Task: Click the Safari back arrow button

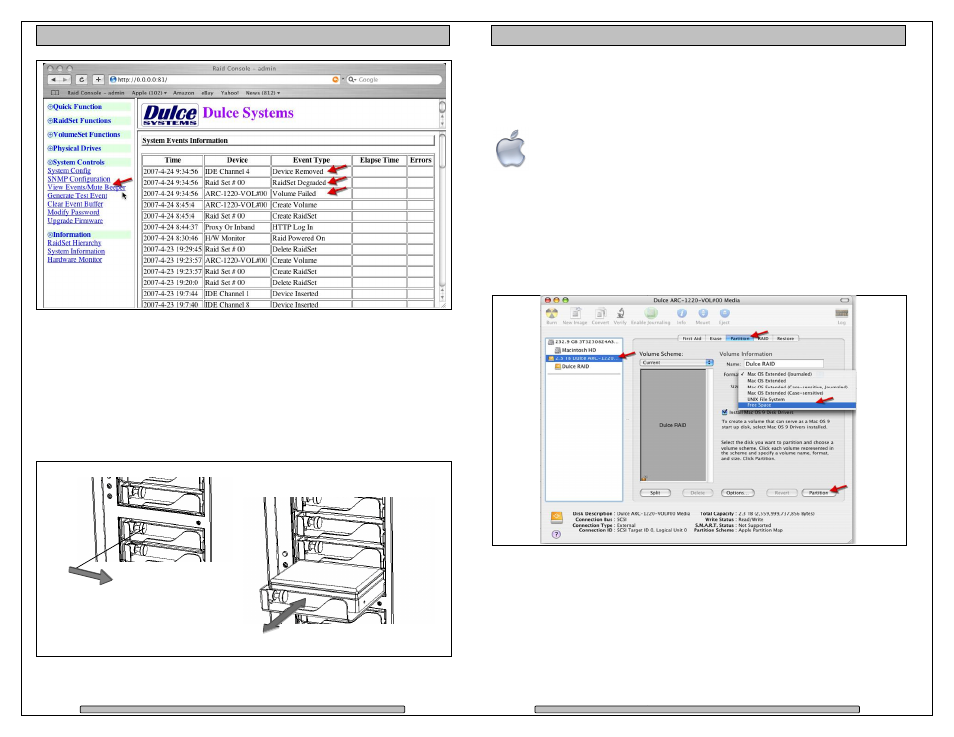Action: click(x=54, y=80)
